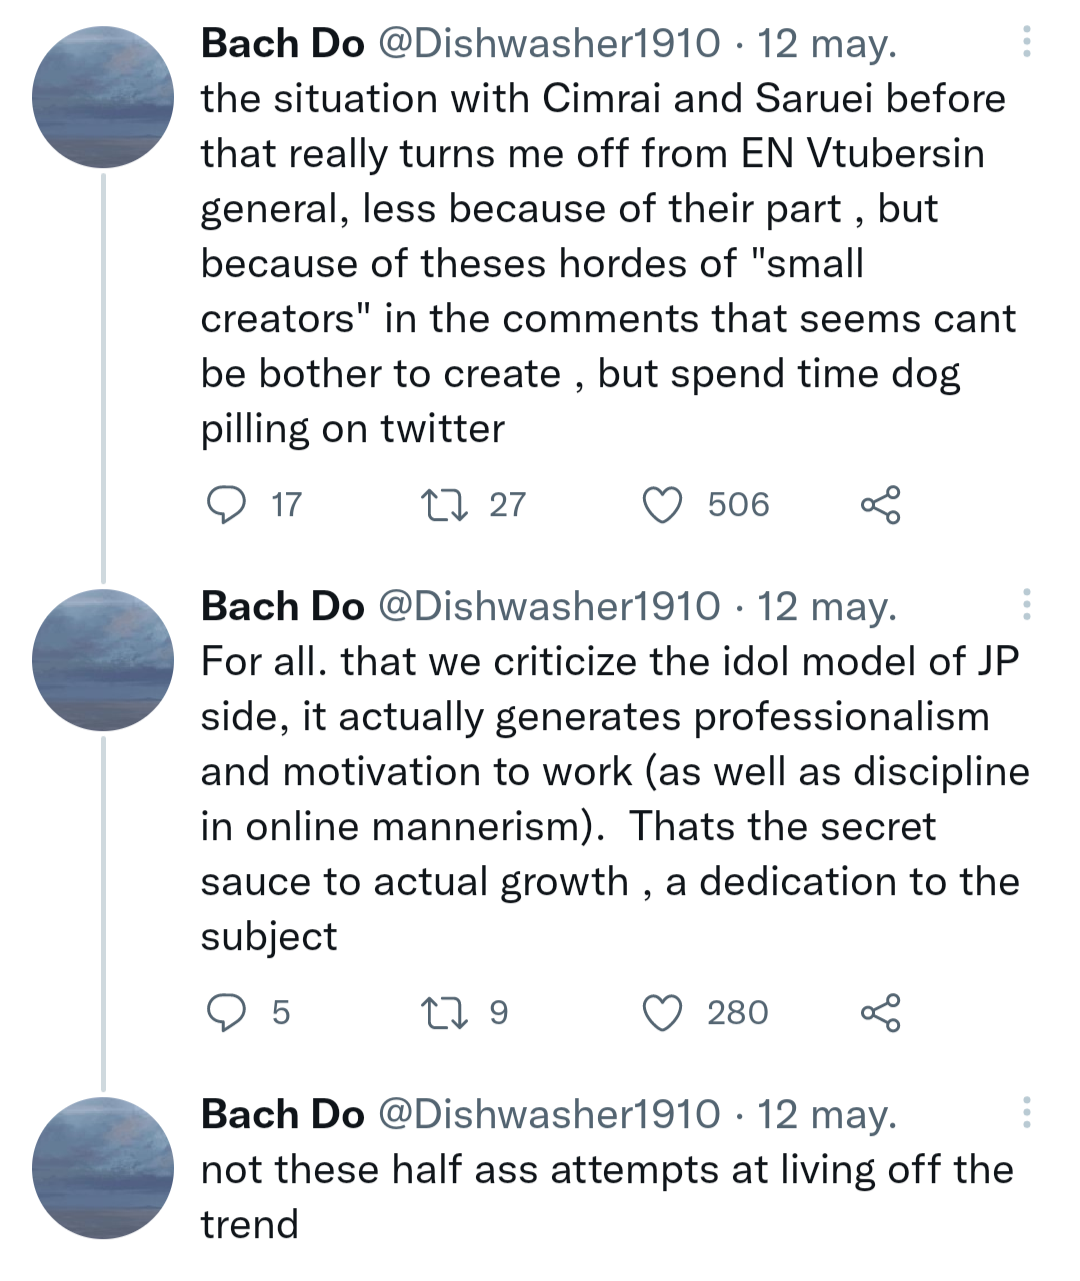Like the tweet with 280 likes
This screenshot has height=1281, width=1080.
pyautogui.click(x=661, y=1013)
